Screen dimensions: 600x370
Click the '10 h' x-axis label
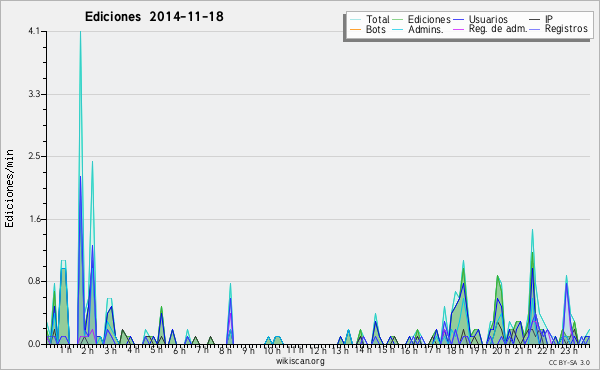point(272,350)
